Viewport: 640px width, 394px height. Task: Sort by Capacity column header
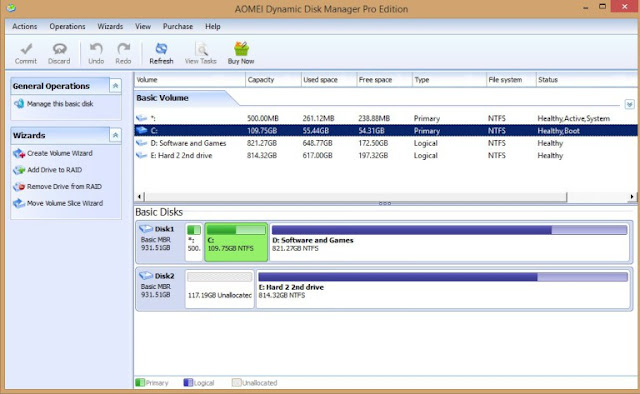273,80
